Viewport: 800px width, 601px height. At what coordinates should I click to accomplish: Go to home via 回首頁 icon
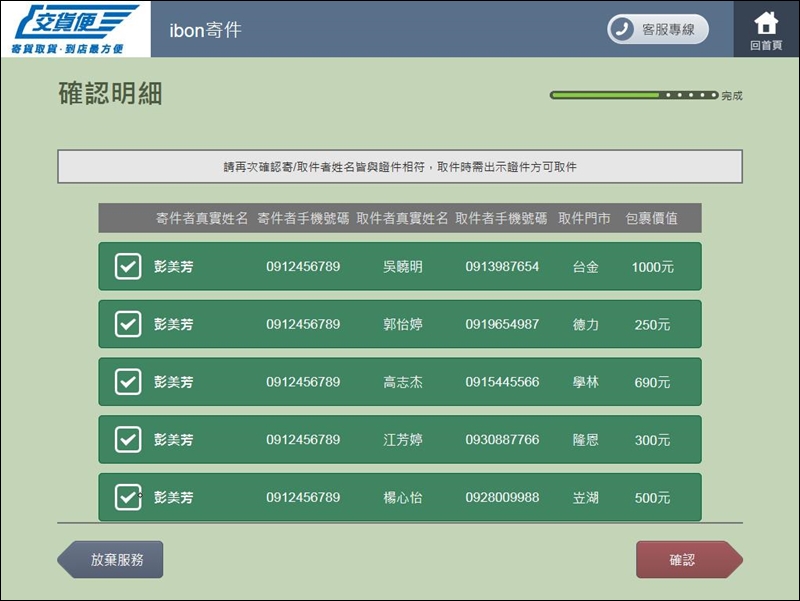coord(766,29)
